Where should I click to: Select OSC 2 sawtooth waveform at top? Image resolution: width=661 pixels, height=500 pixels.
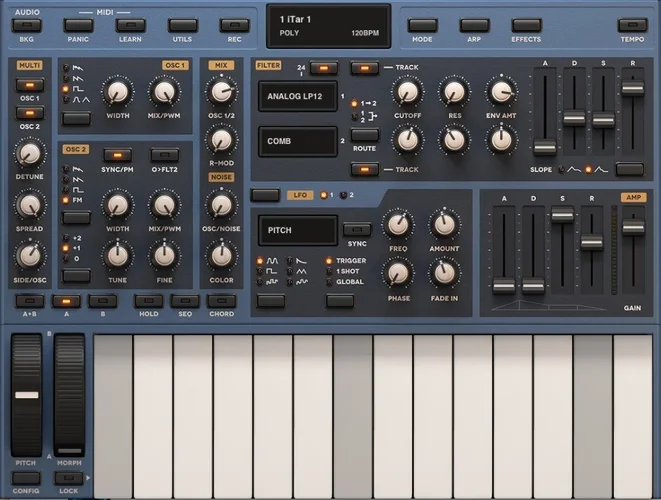pos(78,169)
